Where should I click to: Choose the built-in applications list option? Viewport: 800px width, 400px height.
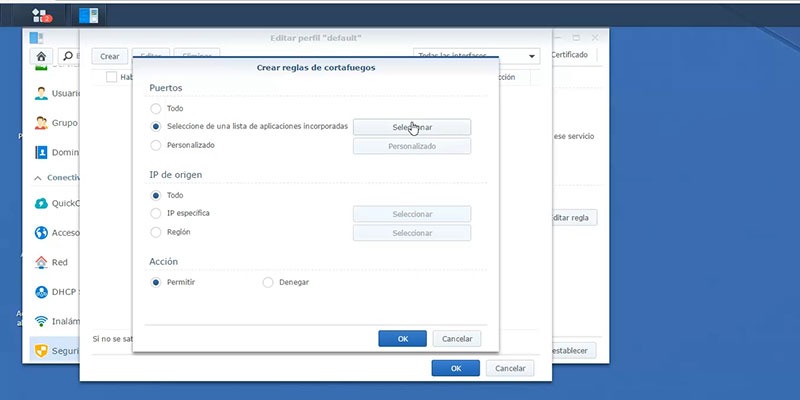156,126
